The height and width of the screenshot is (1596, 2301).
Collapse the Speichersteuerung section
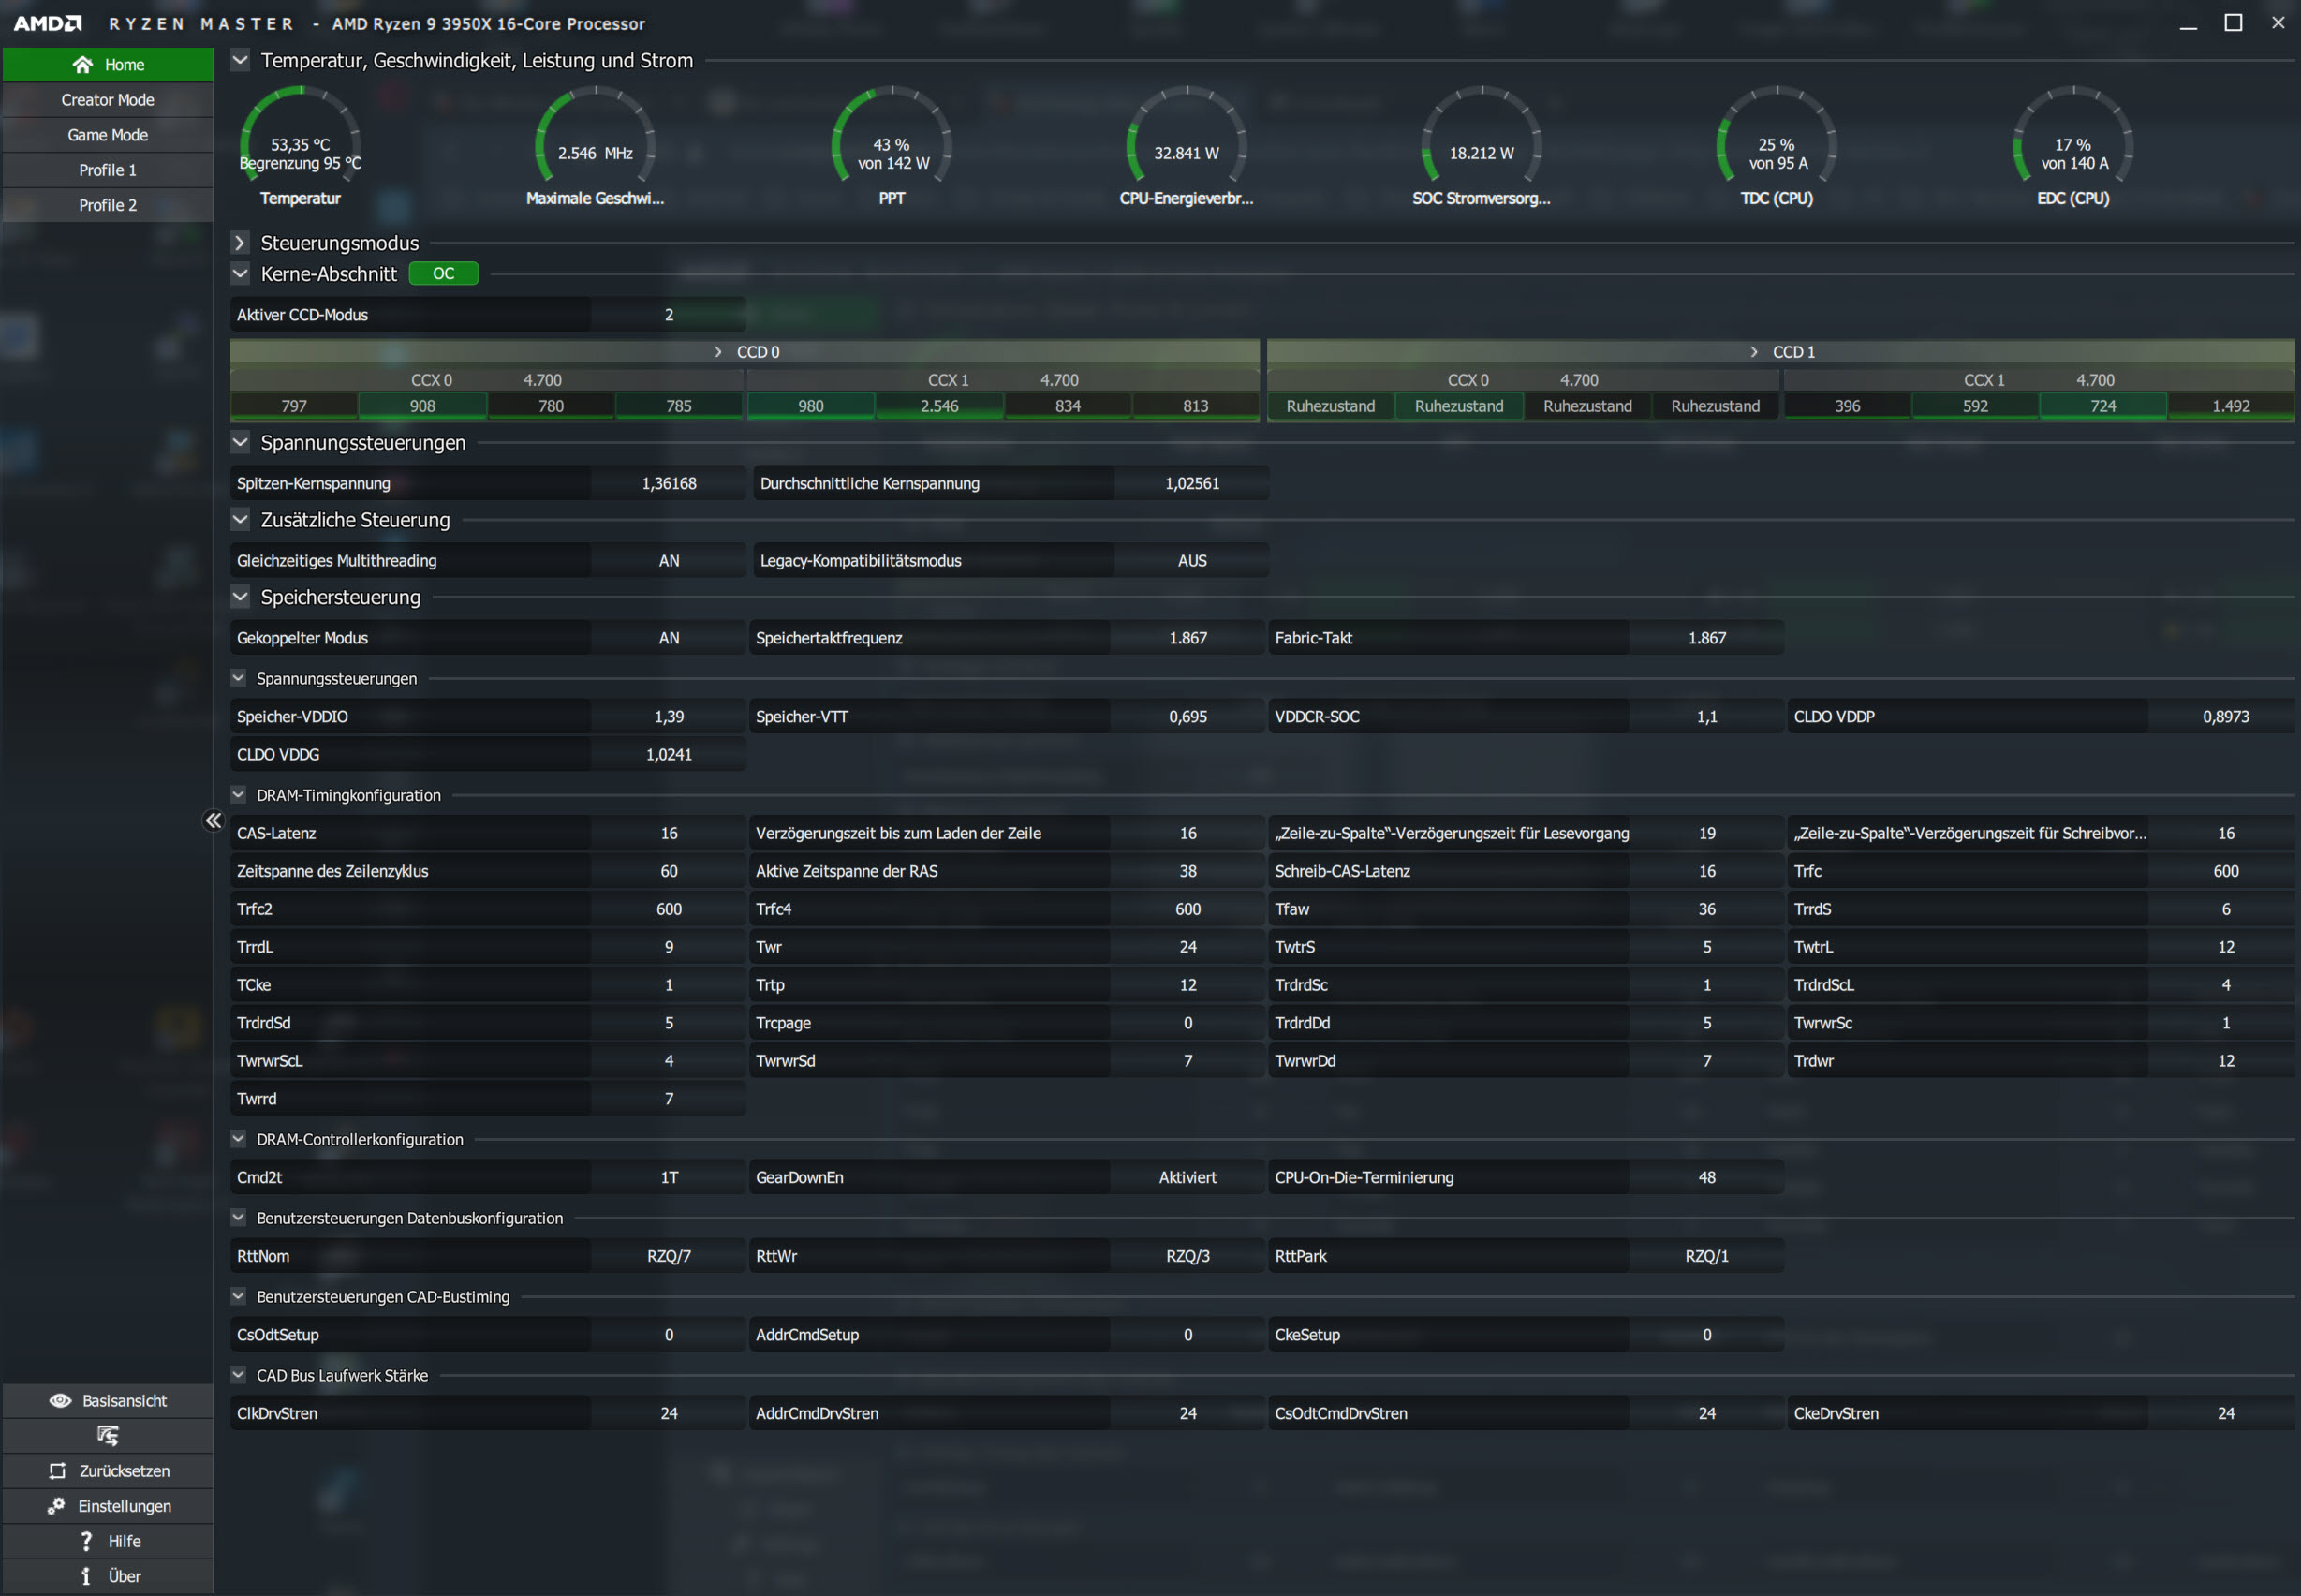[x=240, y=597]
